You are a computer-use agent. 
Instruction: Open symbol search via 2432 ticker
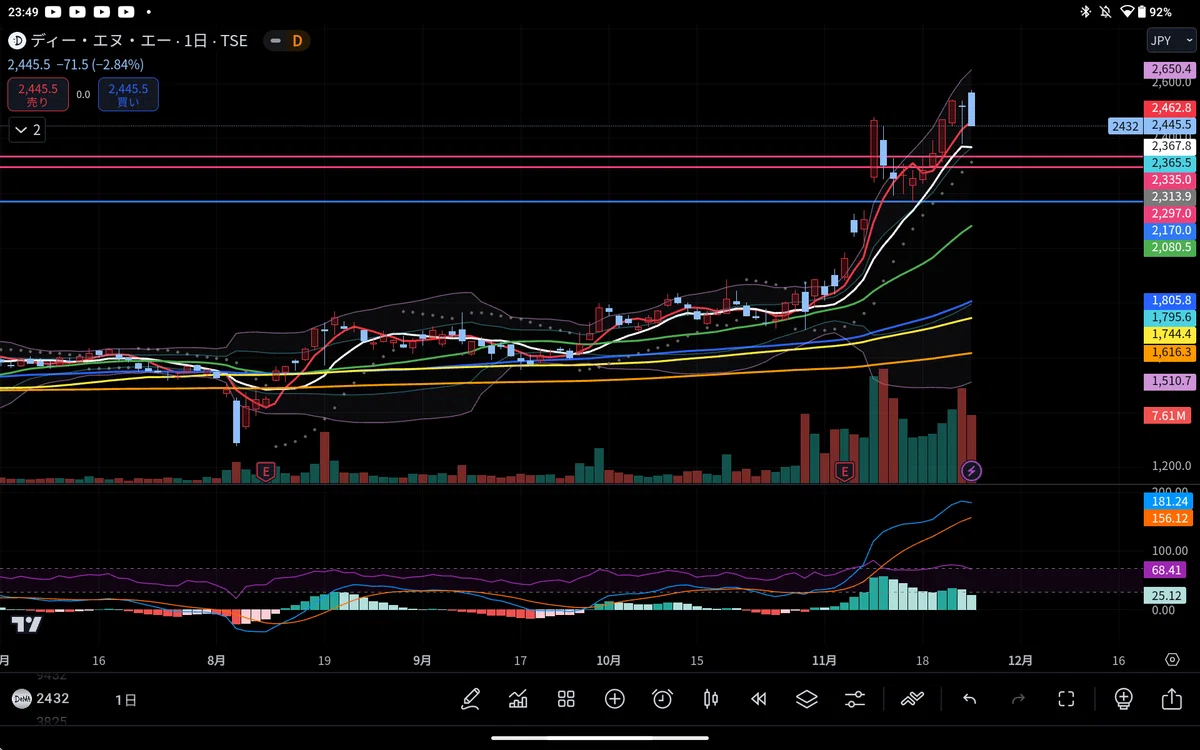(53, 699)
